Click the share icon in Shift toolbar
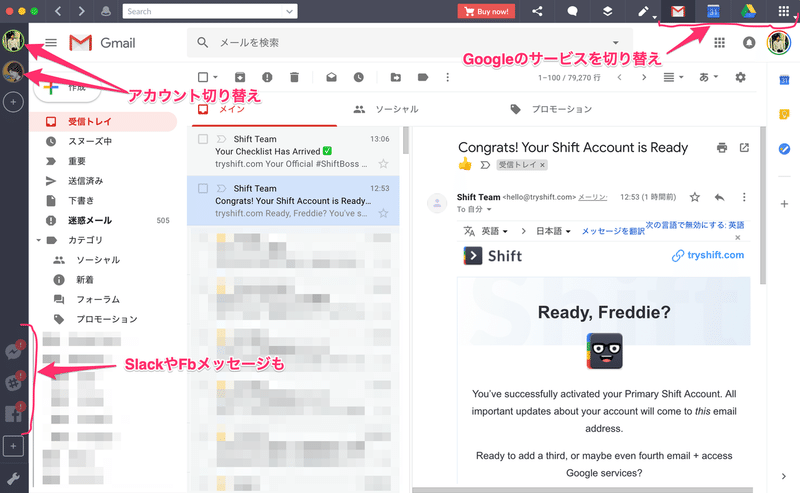 click(537, 11)
